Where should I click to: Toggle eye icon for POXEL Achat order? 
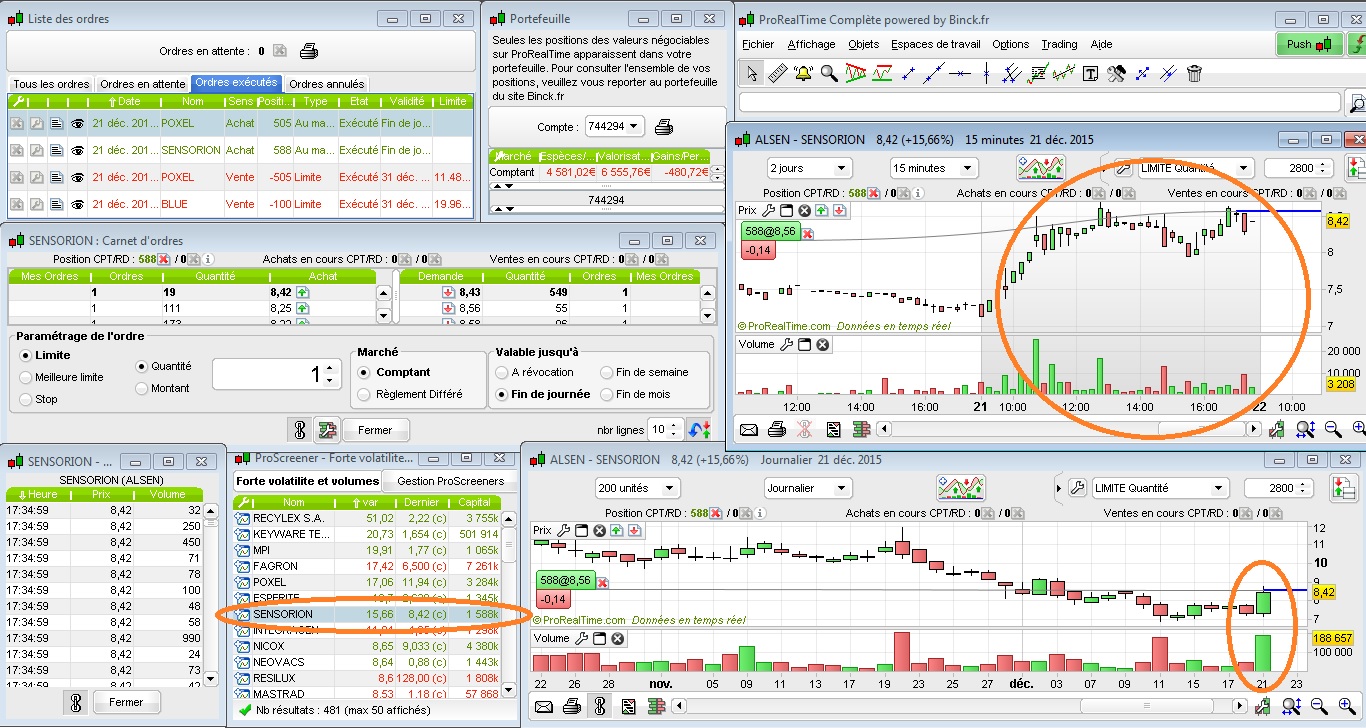click(77, 123)
